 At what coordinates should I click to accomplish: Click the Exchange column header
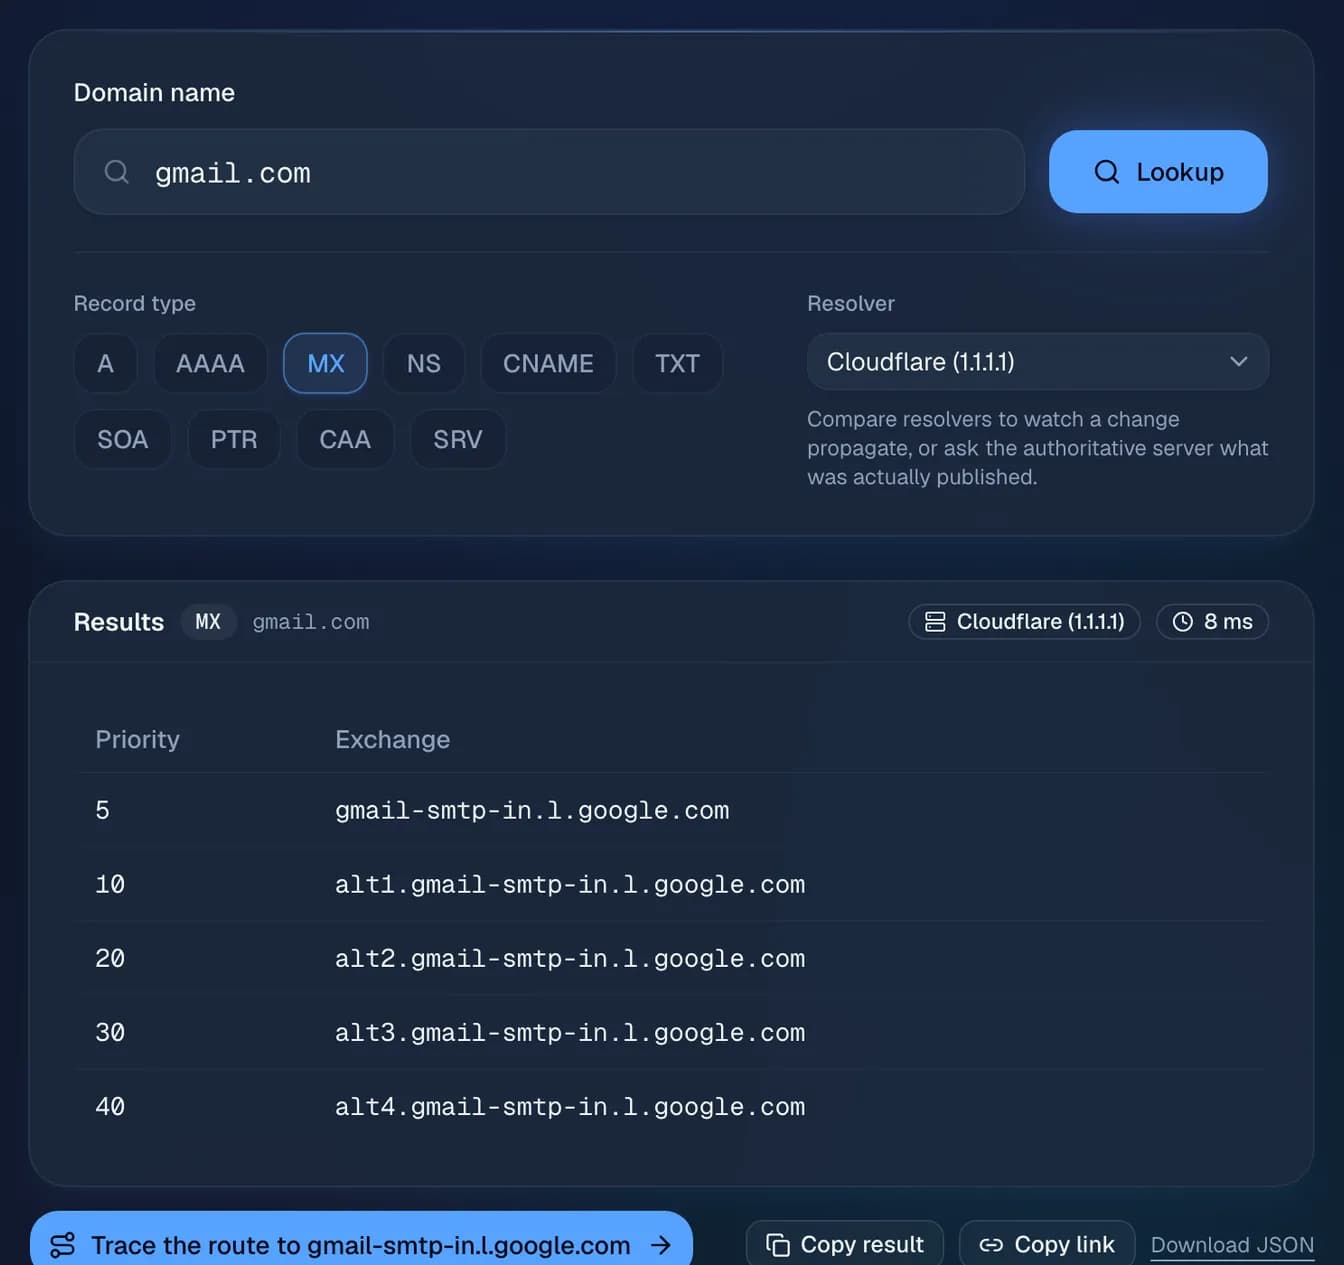pyautogui.click(x=393, y=739)
